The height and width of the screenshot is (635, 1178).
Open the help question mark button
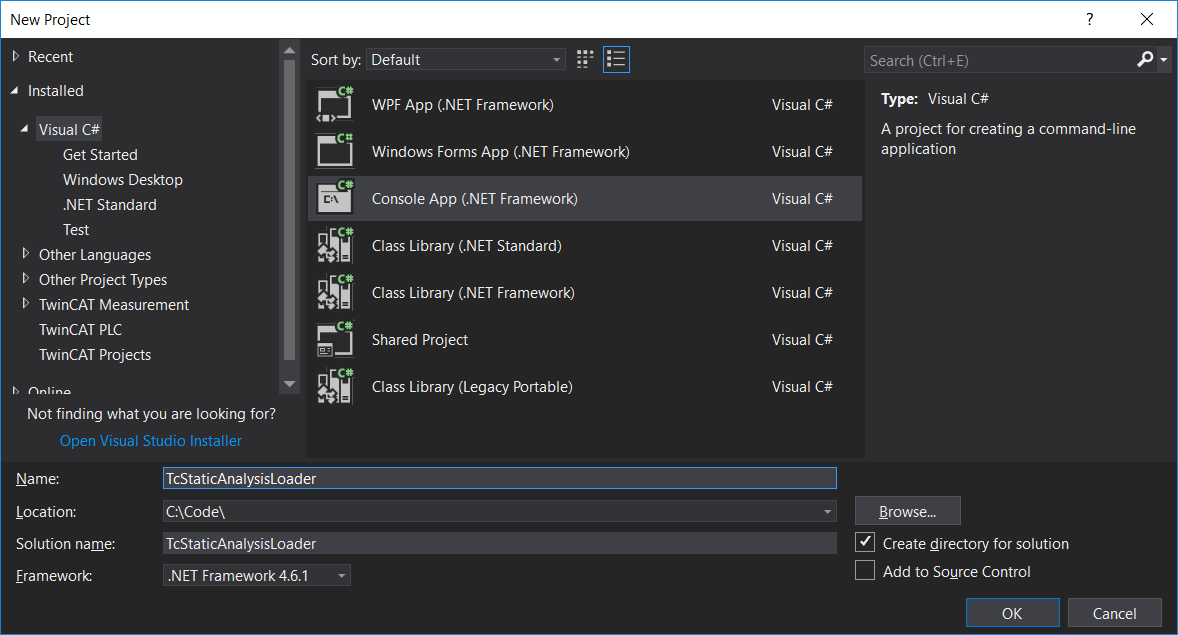click(1089, 20)
